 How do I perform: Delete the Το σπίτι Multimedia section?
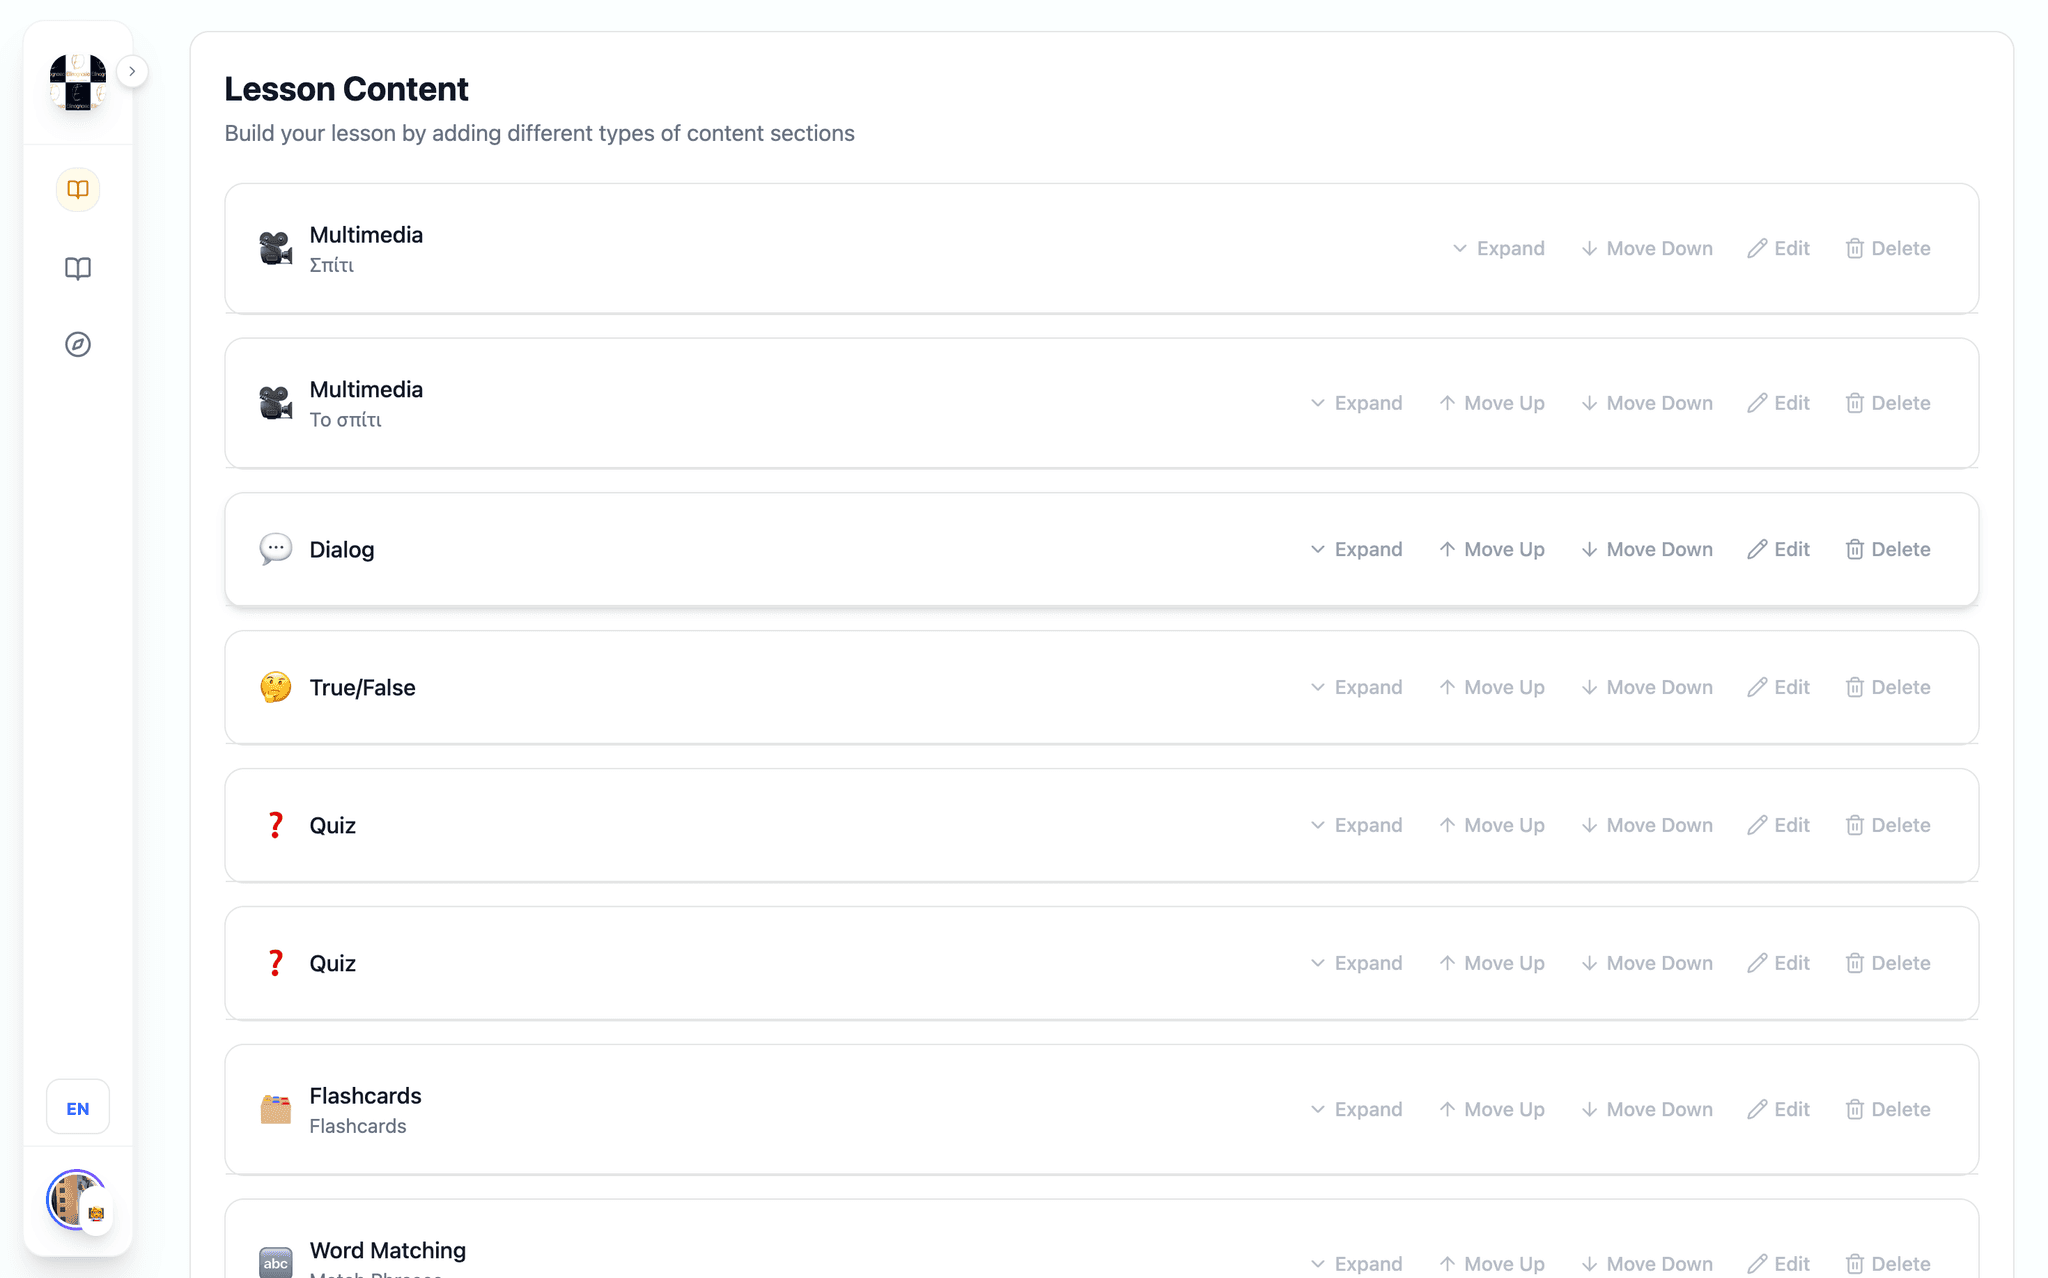click(1888, 403)
